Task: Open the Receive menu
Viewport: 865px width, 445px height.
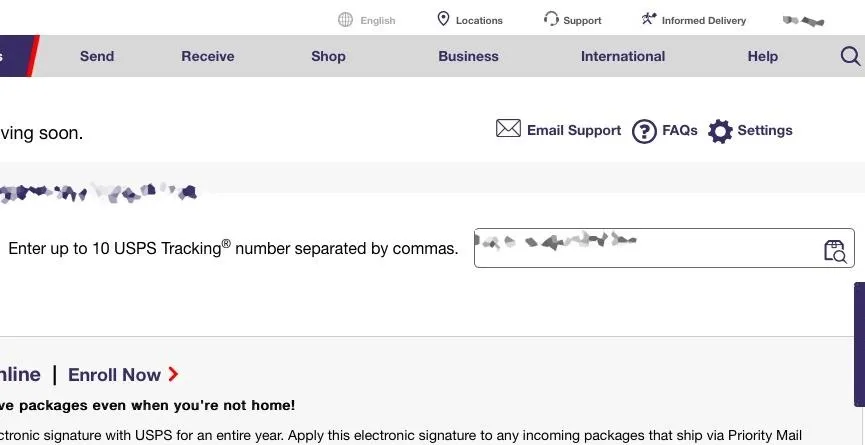Action: [208, 56]
